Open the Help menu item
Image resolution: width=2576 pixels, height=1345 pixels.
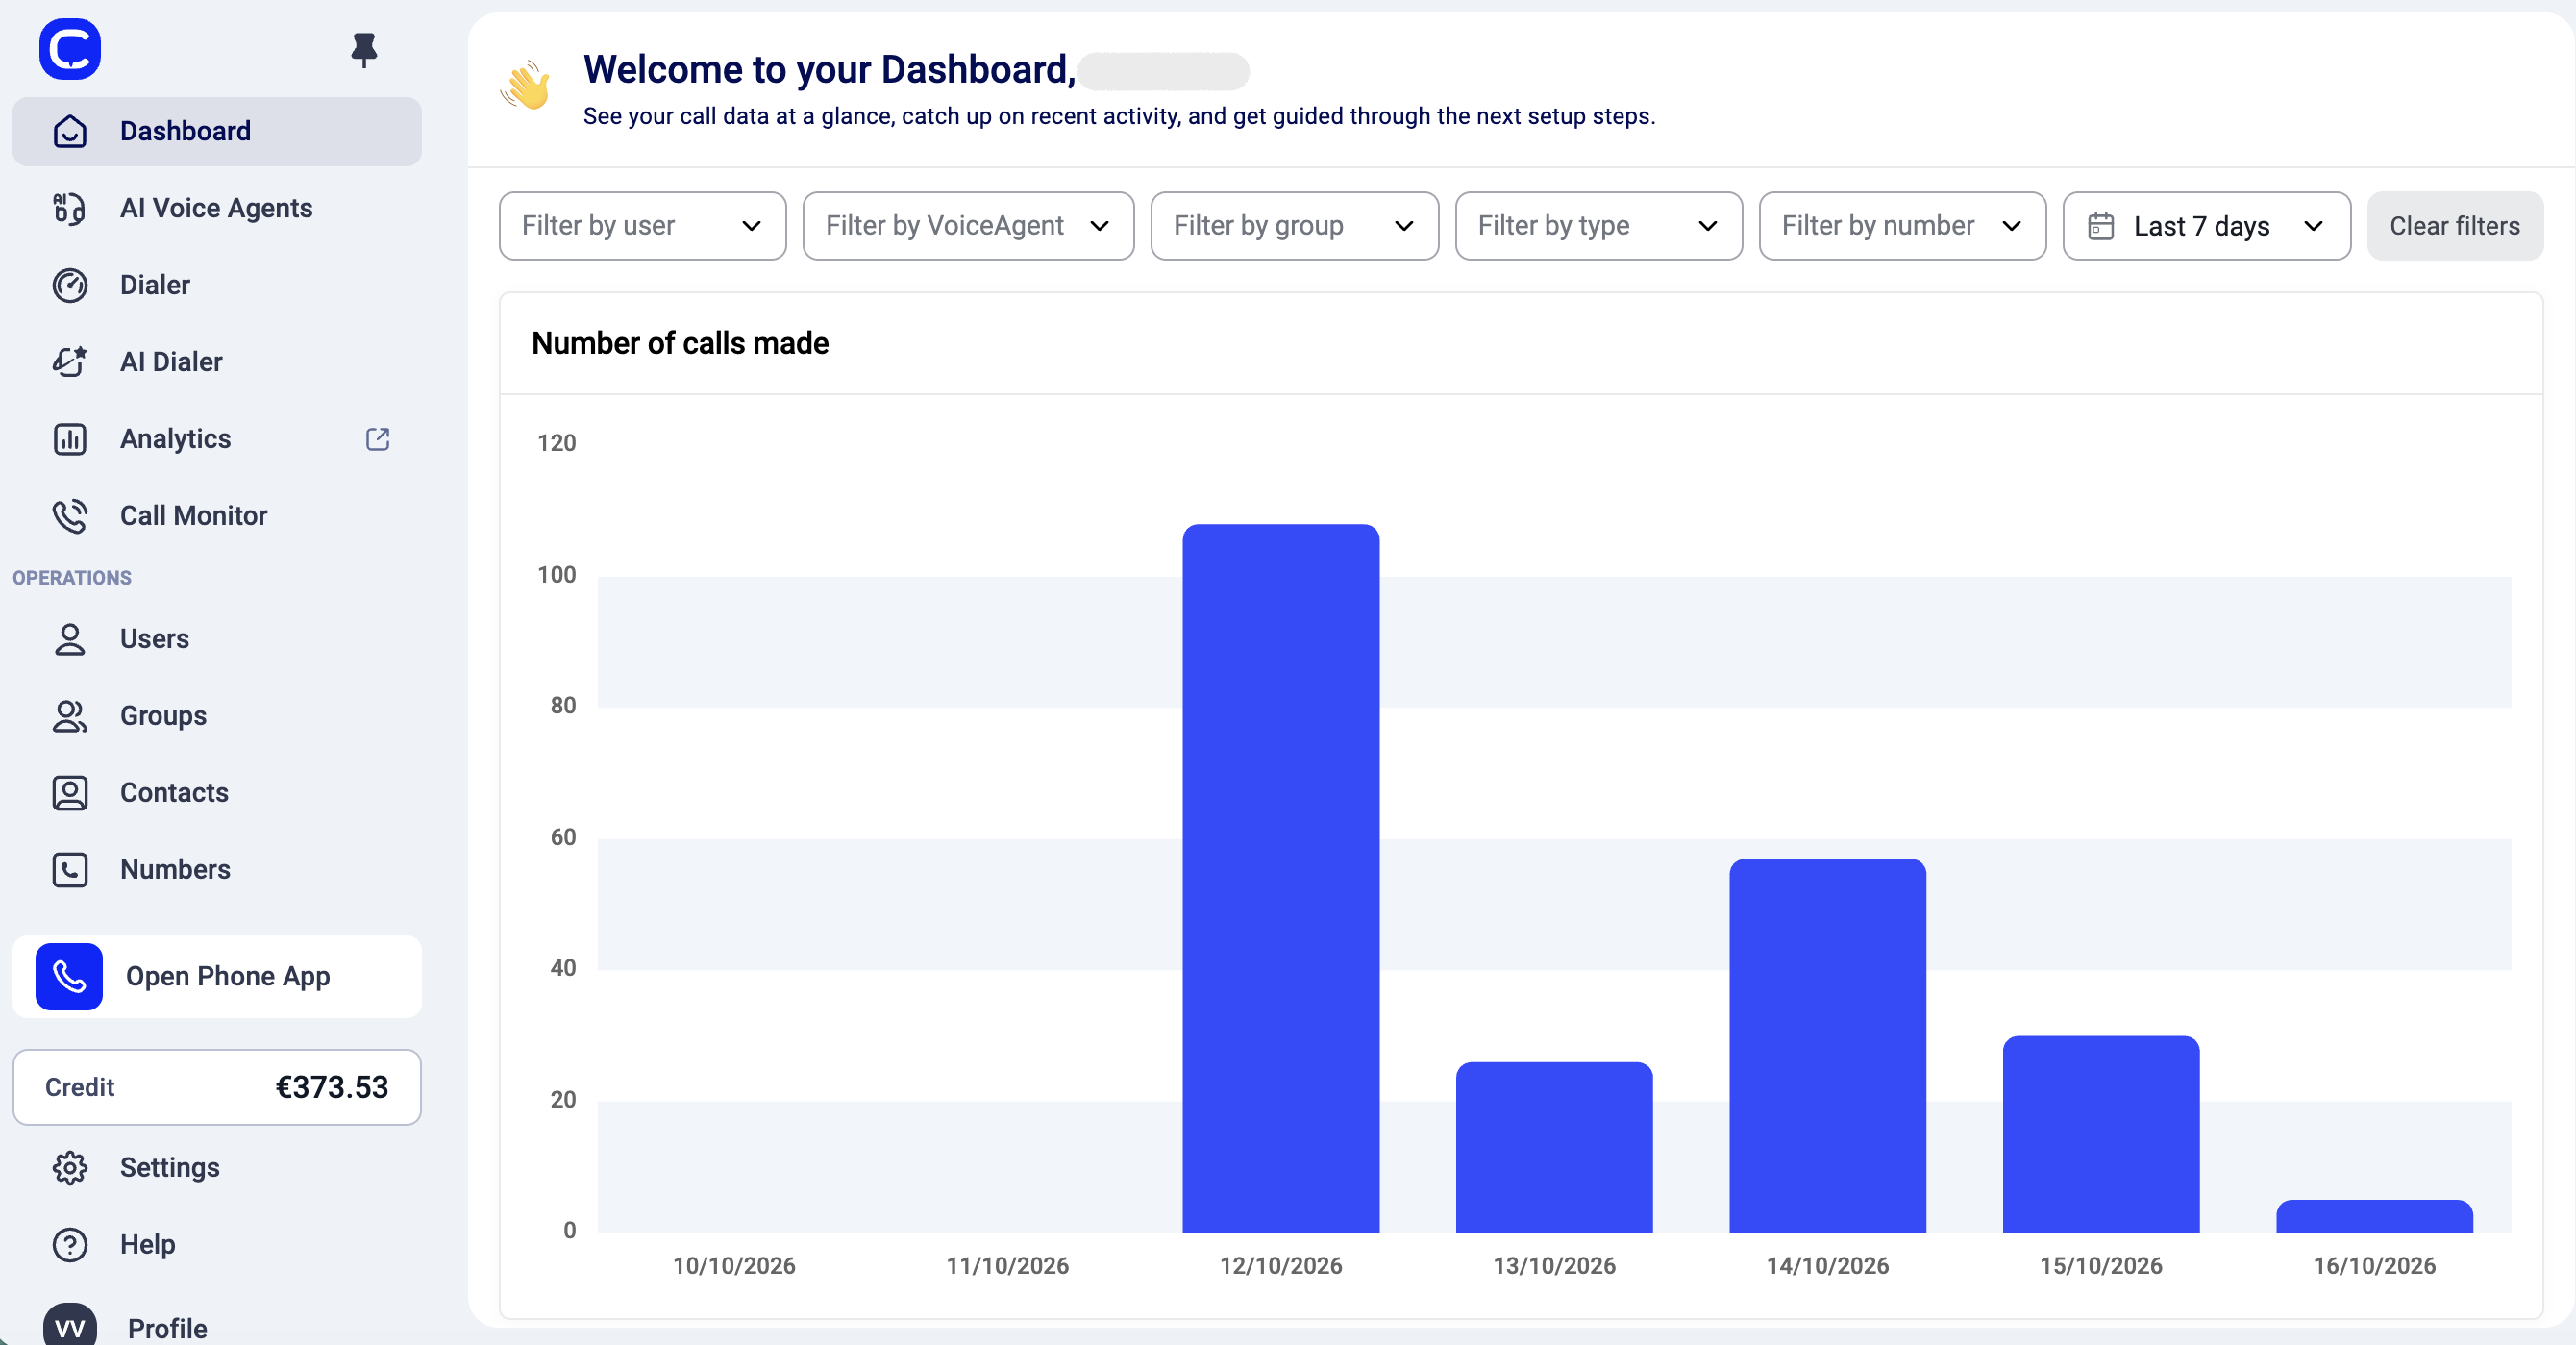[x=217, y=1245]
